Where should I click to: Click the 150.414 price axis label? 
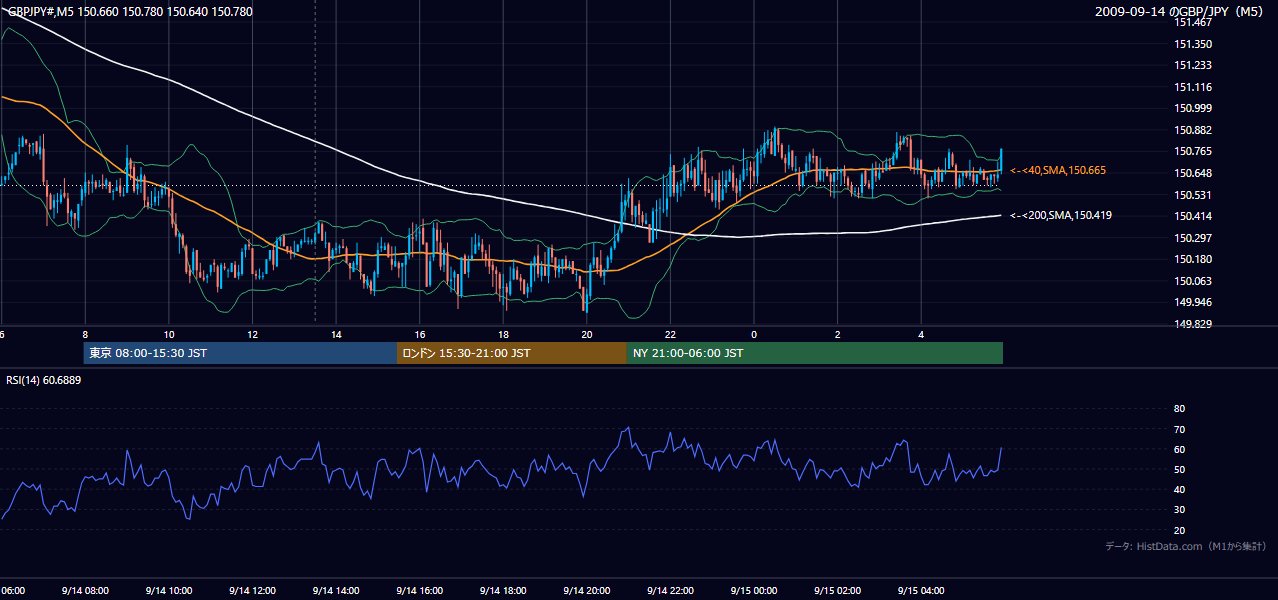point(1193,216)
